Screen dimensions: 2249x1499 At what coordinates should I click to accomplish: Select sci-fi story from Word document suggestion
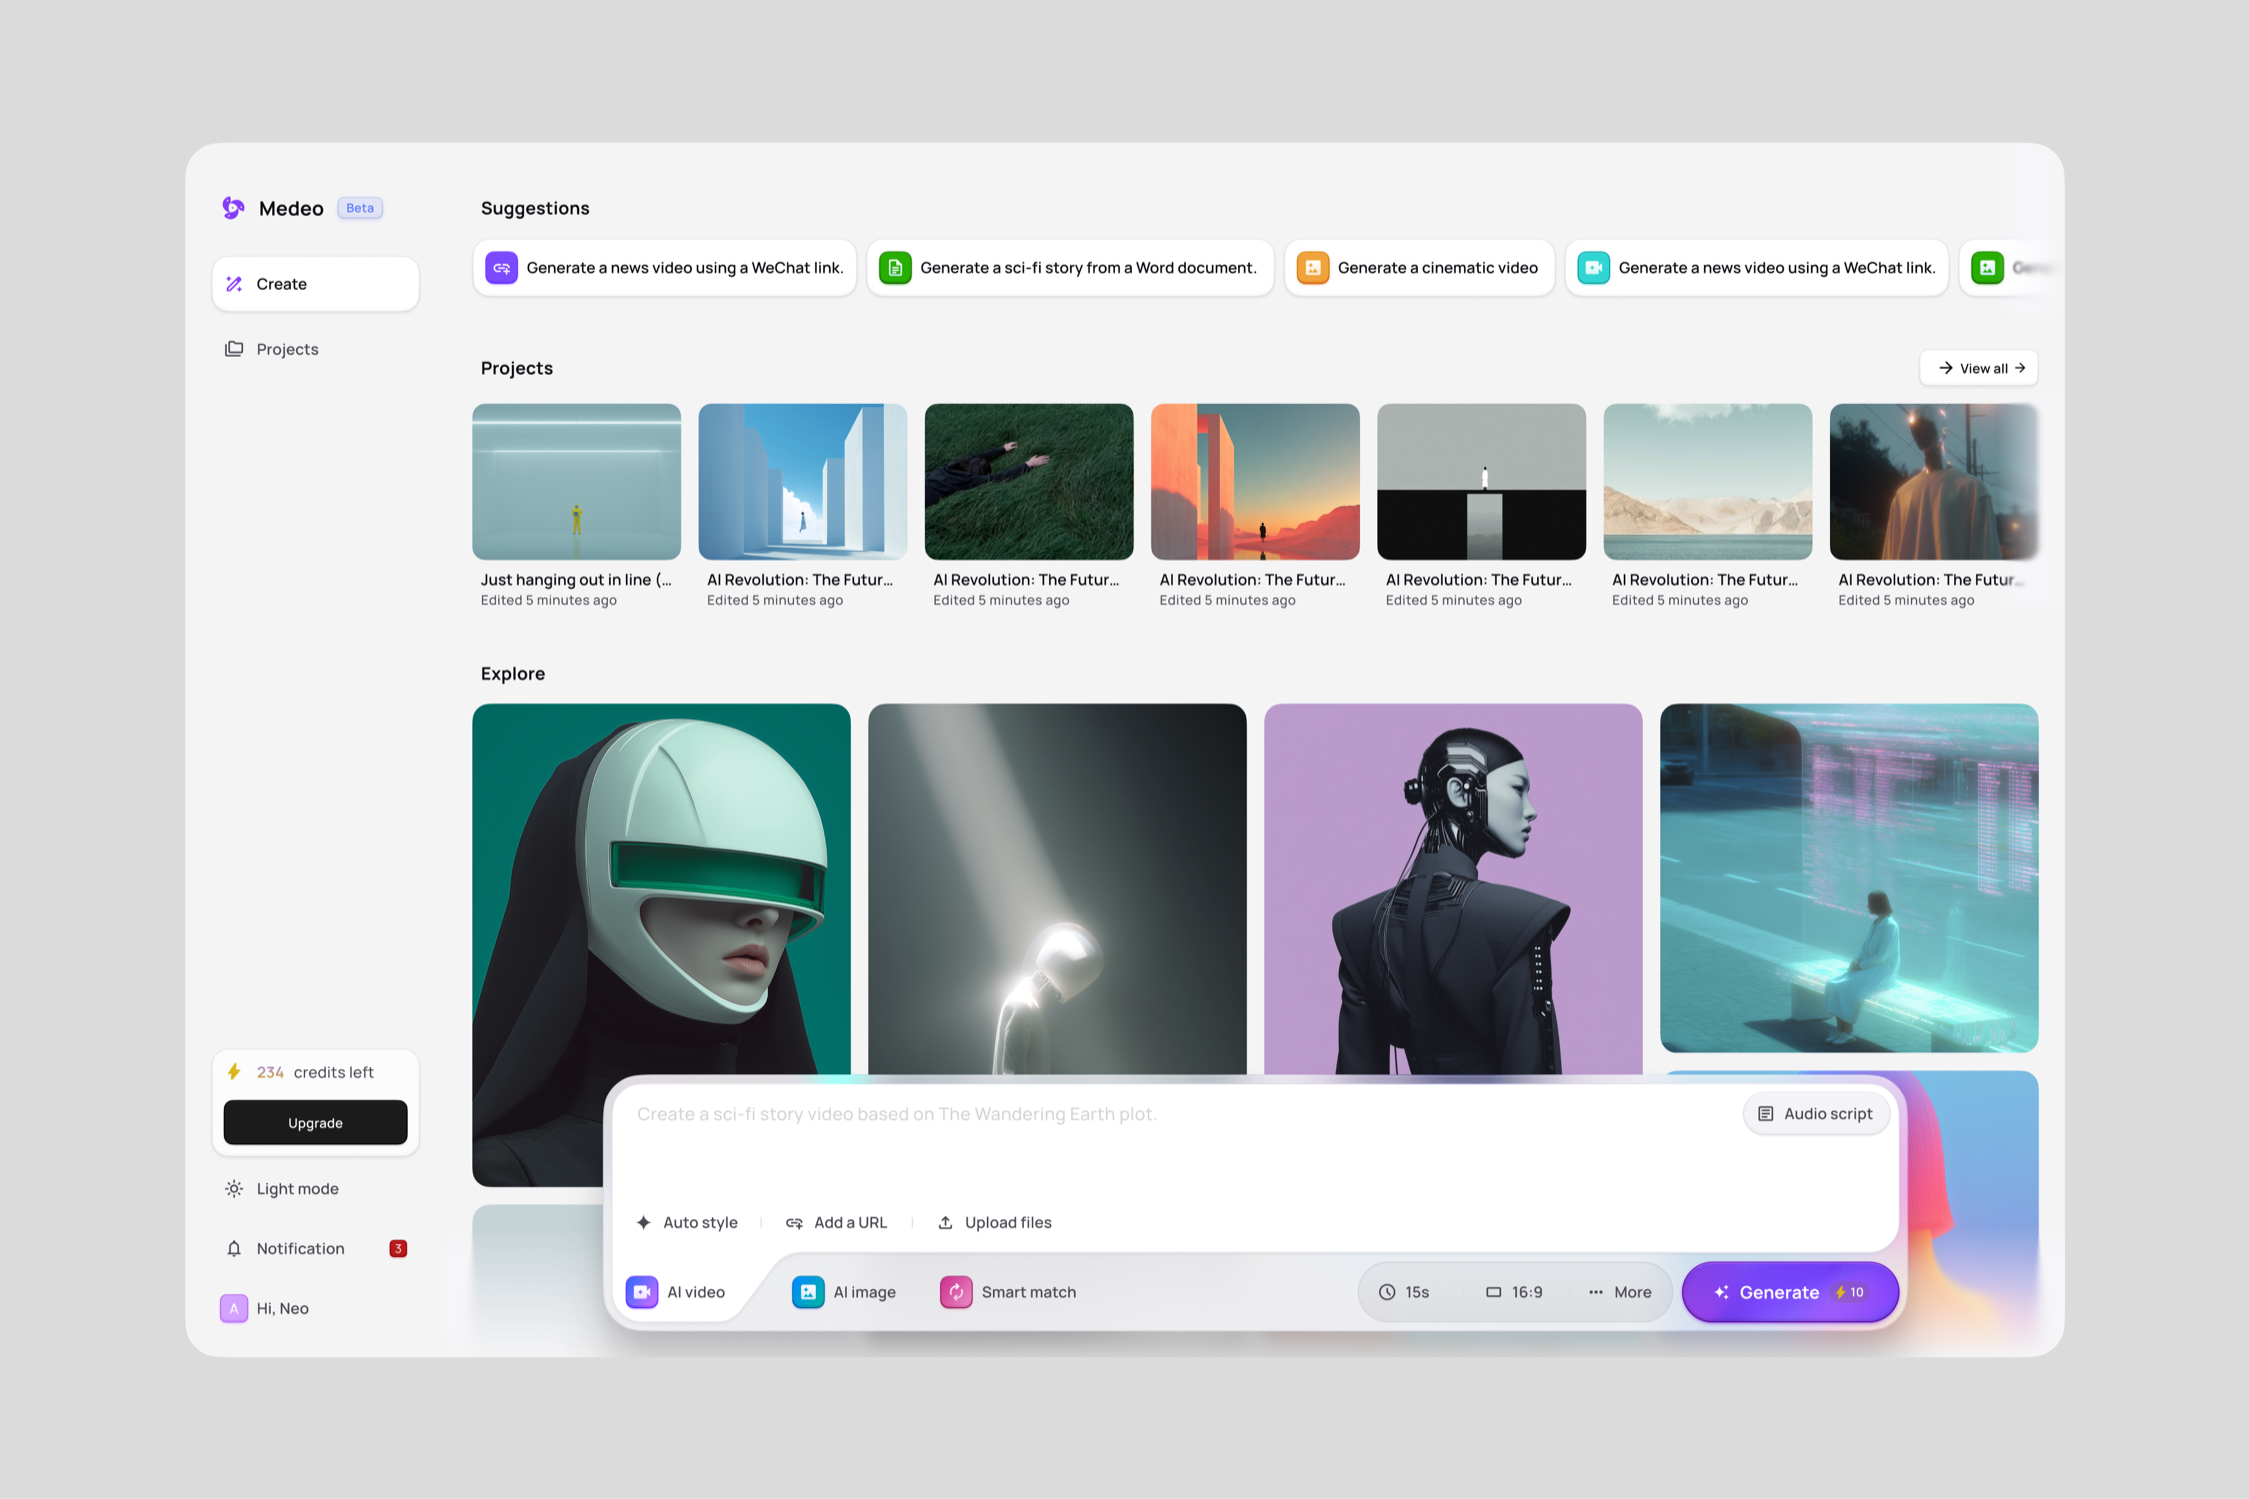pos(1069,268)
